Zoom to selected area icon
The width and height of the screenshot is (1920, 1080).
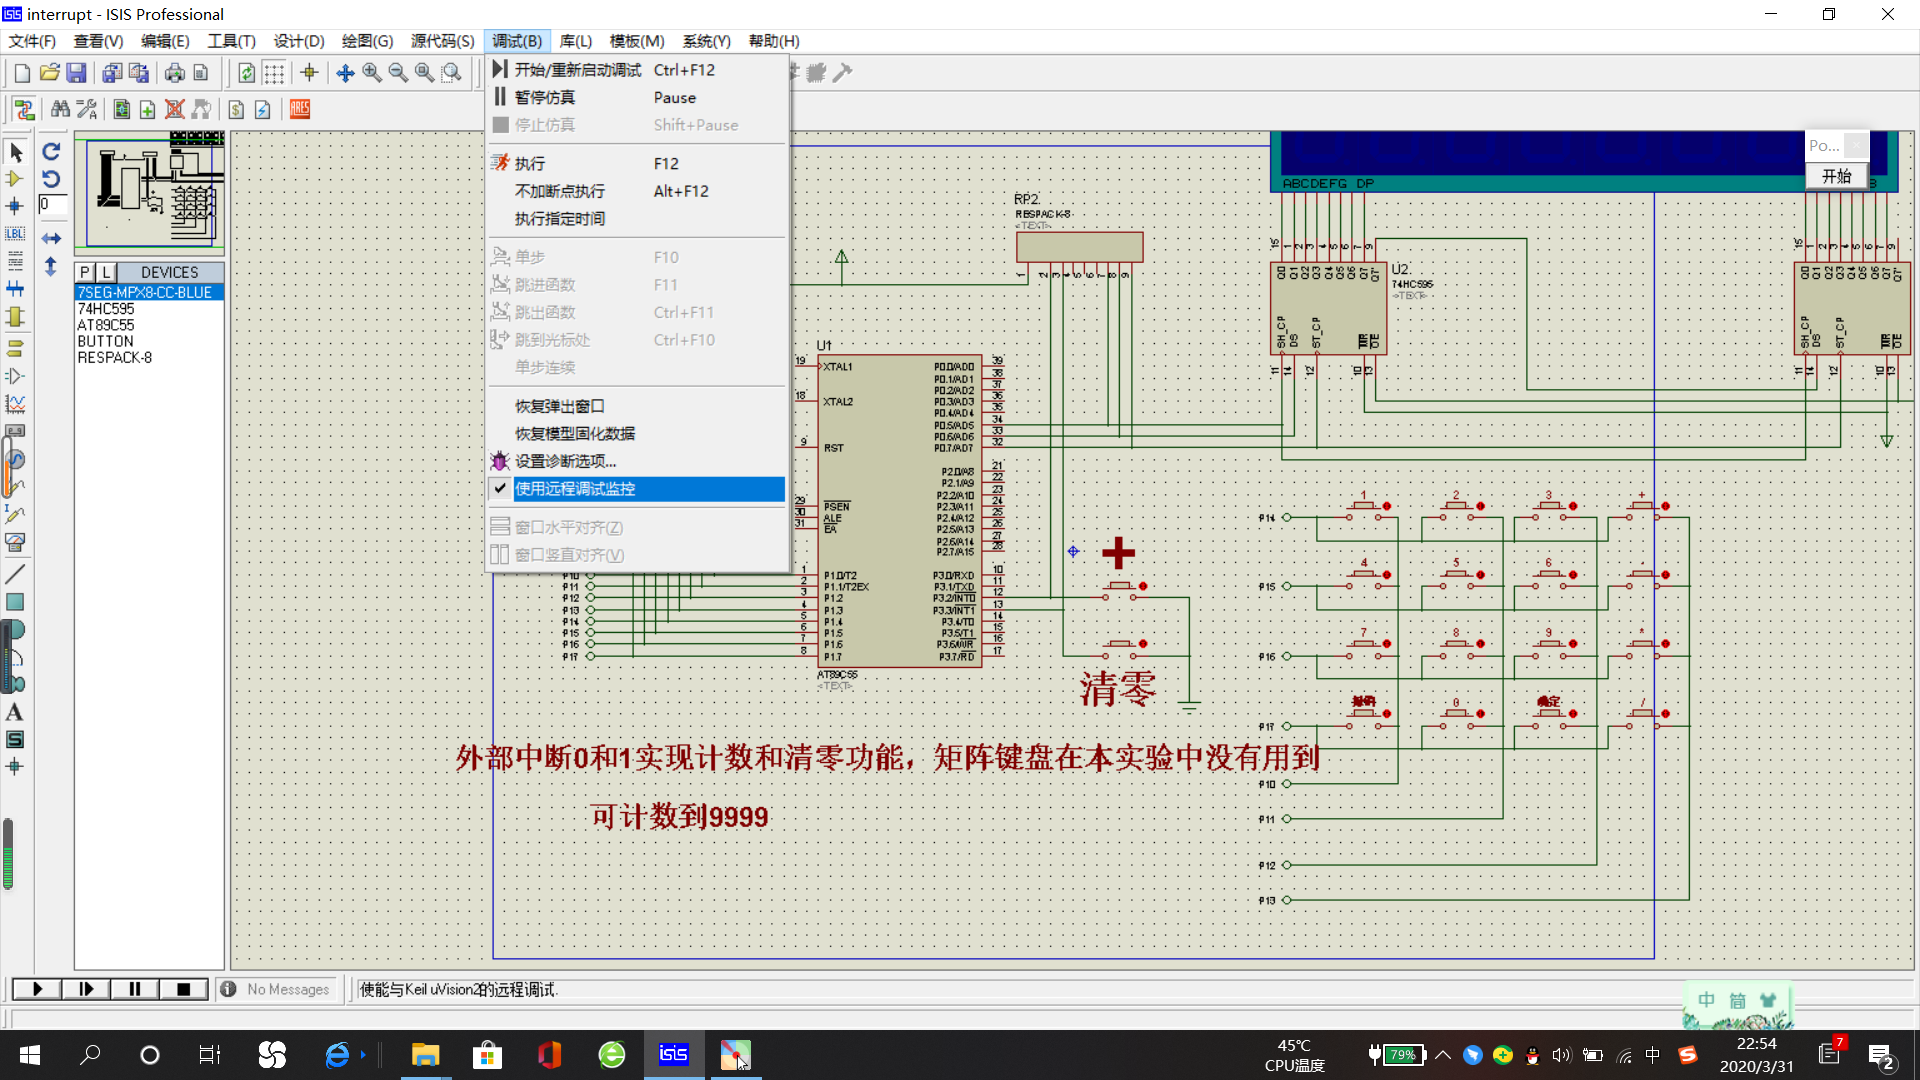point(452,73)
